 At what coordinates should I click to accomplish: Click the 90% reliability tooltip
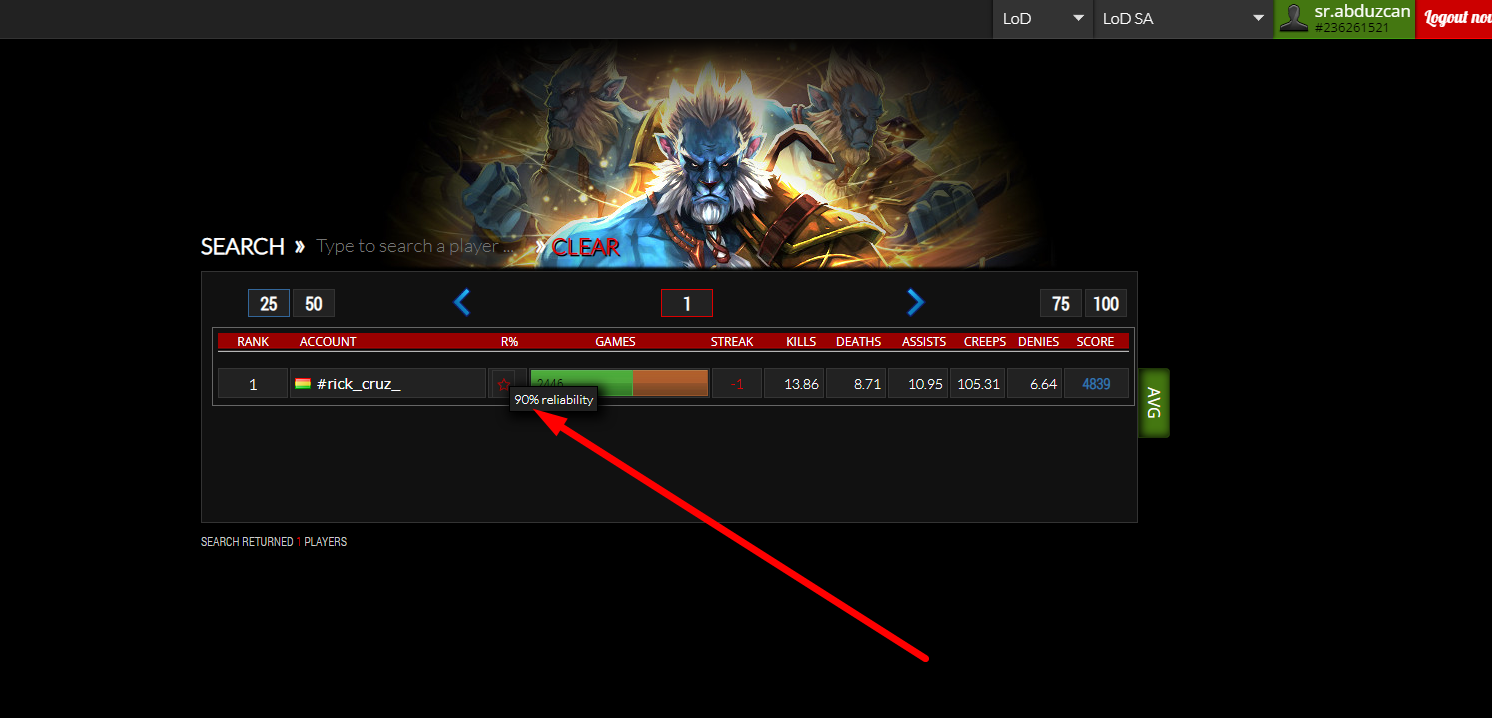click(554, 400)
